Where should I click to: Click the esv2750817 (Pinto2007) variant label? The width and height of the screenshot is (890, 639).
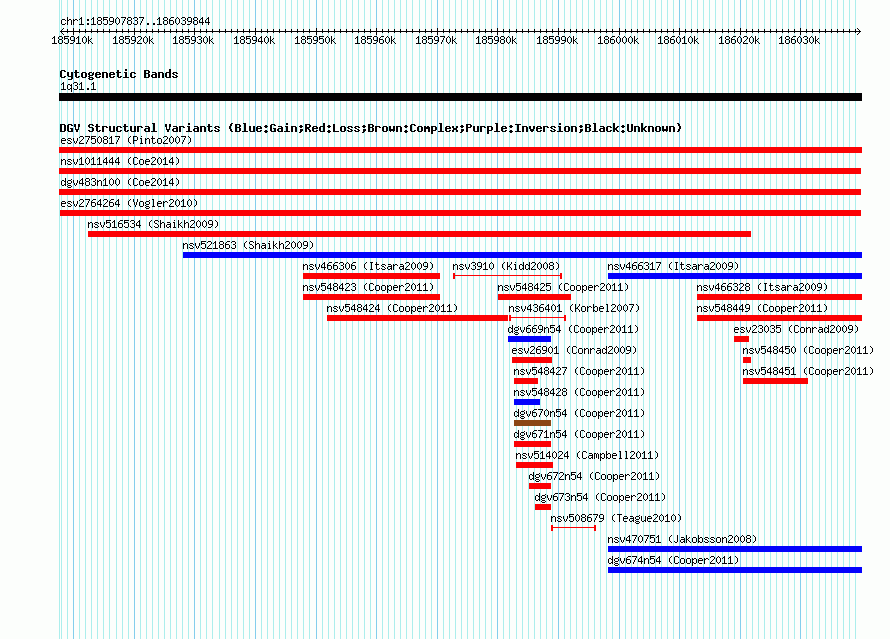pyautogui.click(x=126, y=140)
